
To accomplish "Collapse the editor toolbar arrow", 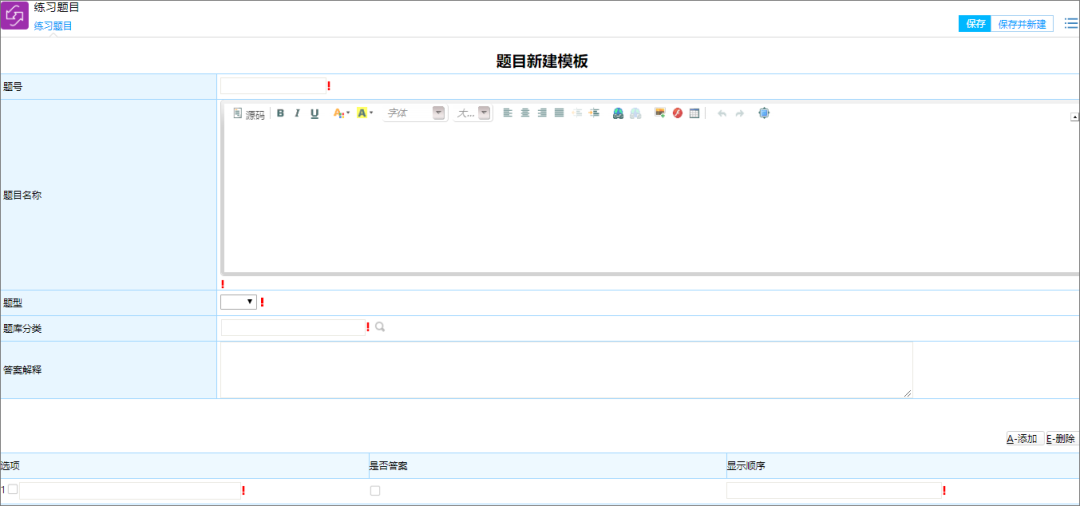I will pos(1074,117).
